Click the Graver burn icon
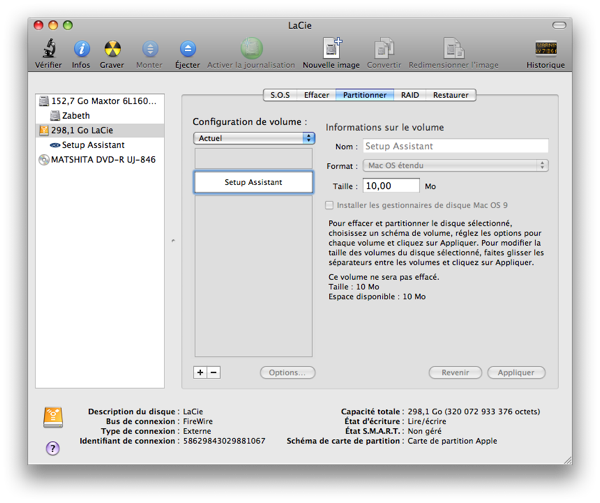Image resolution: width=600 pixels, height=503 pixels. coord(112,49)
